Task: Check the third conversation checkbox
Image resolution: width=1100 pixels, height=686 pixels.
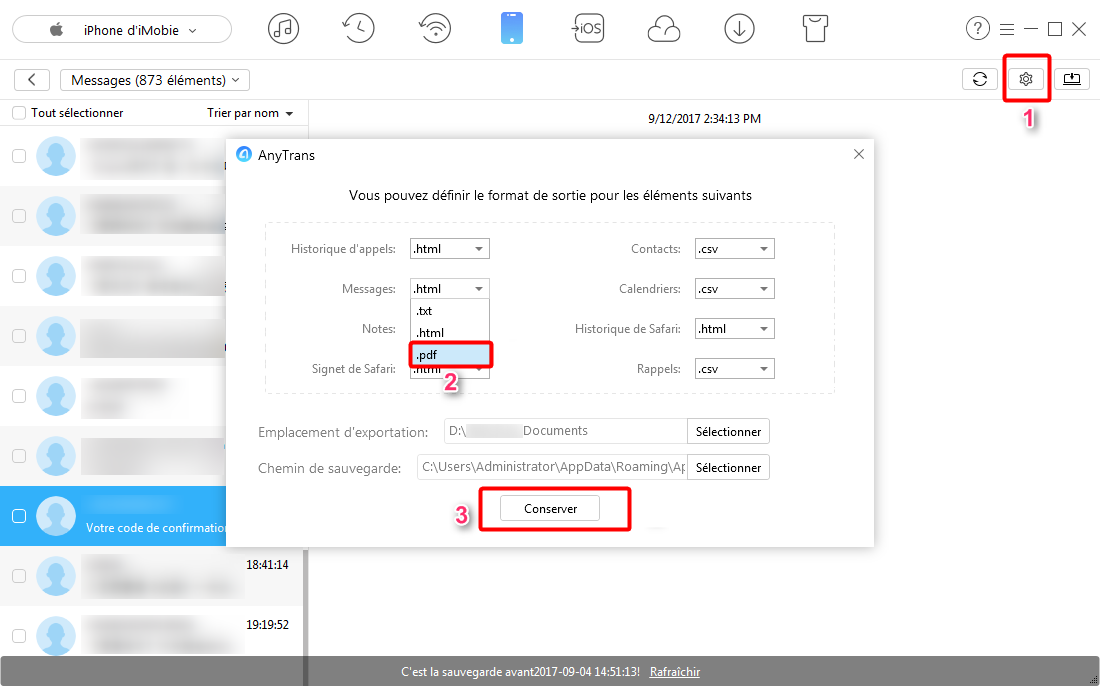Action: (x=19, y=276)
